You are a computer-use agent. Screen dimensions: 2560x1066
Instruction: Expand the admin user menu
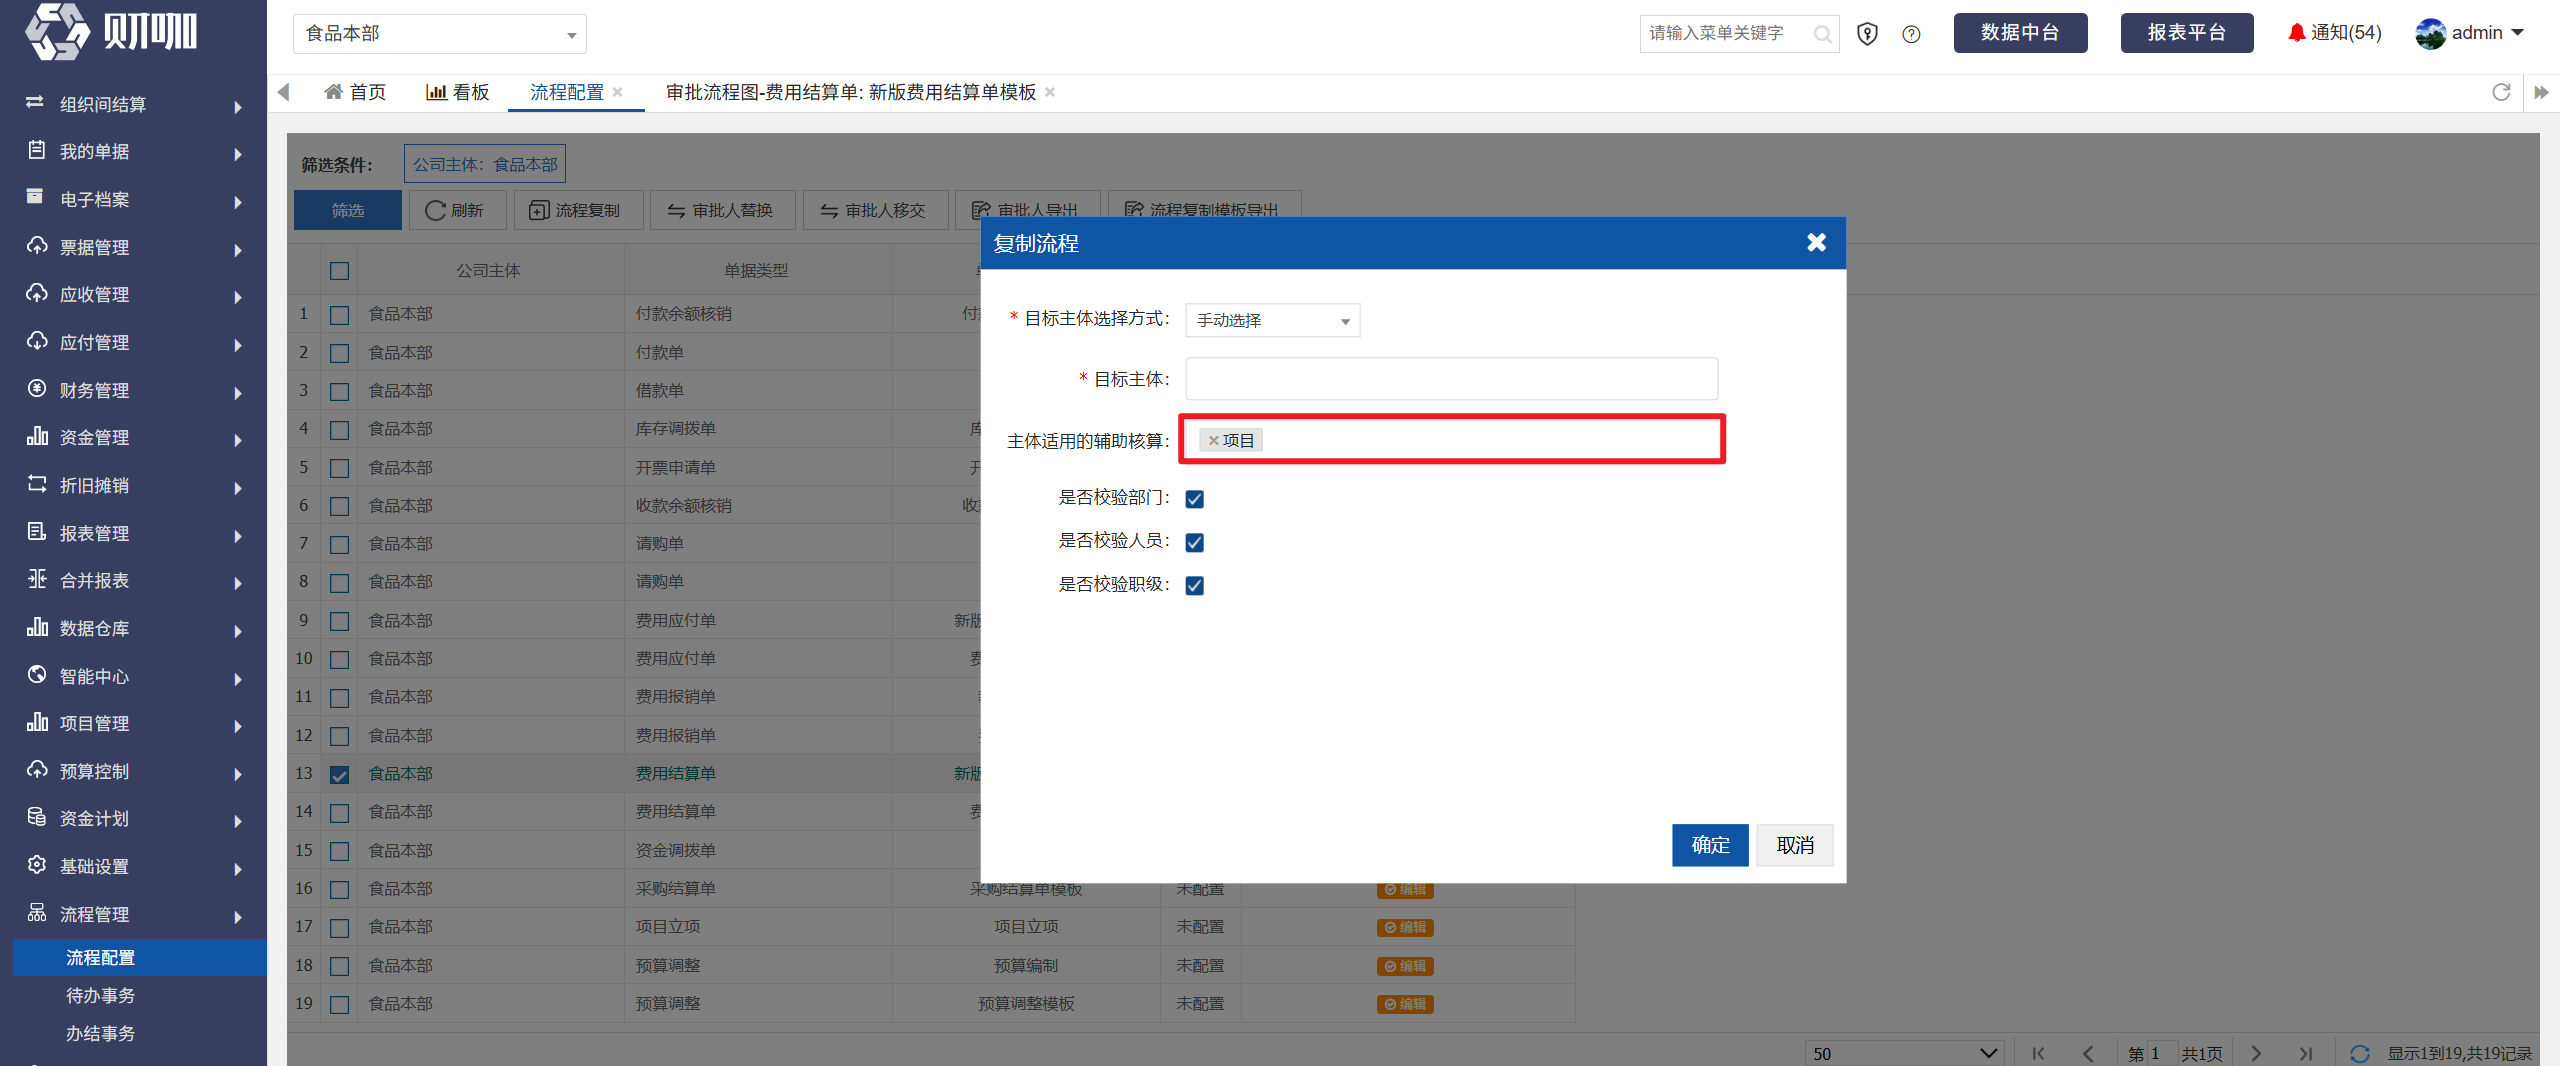coord(2470,33)
